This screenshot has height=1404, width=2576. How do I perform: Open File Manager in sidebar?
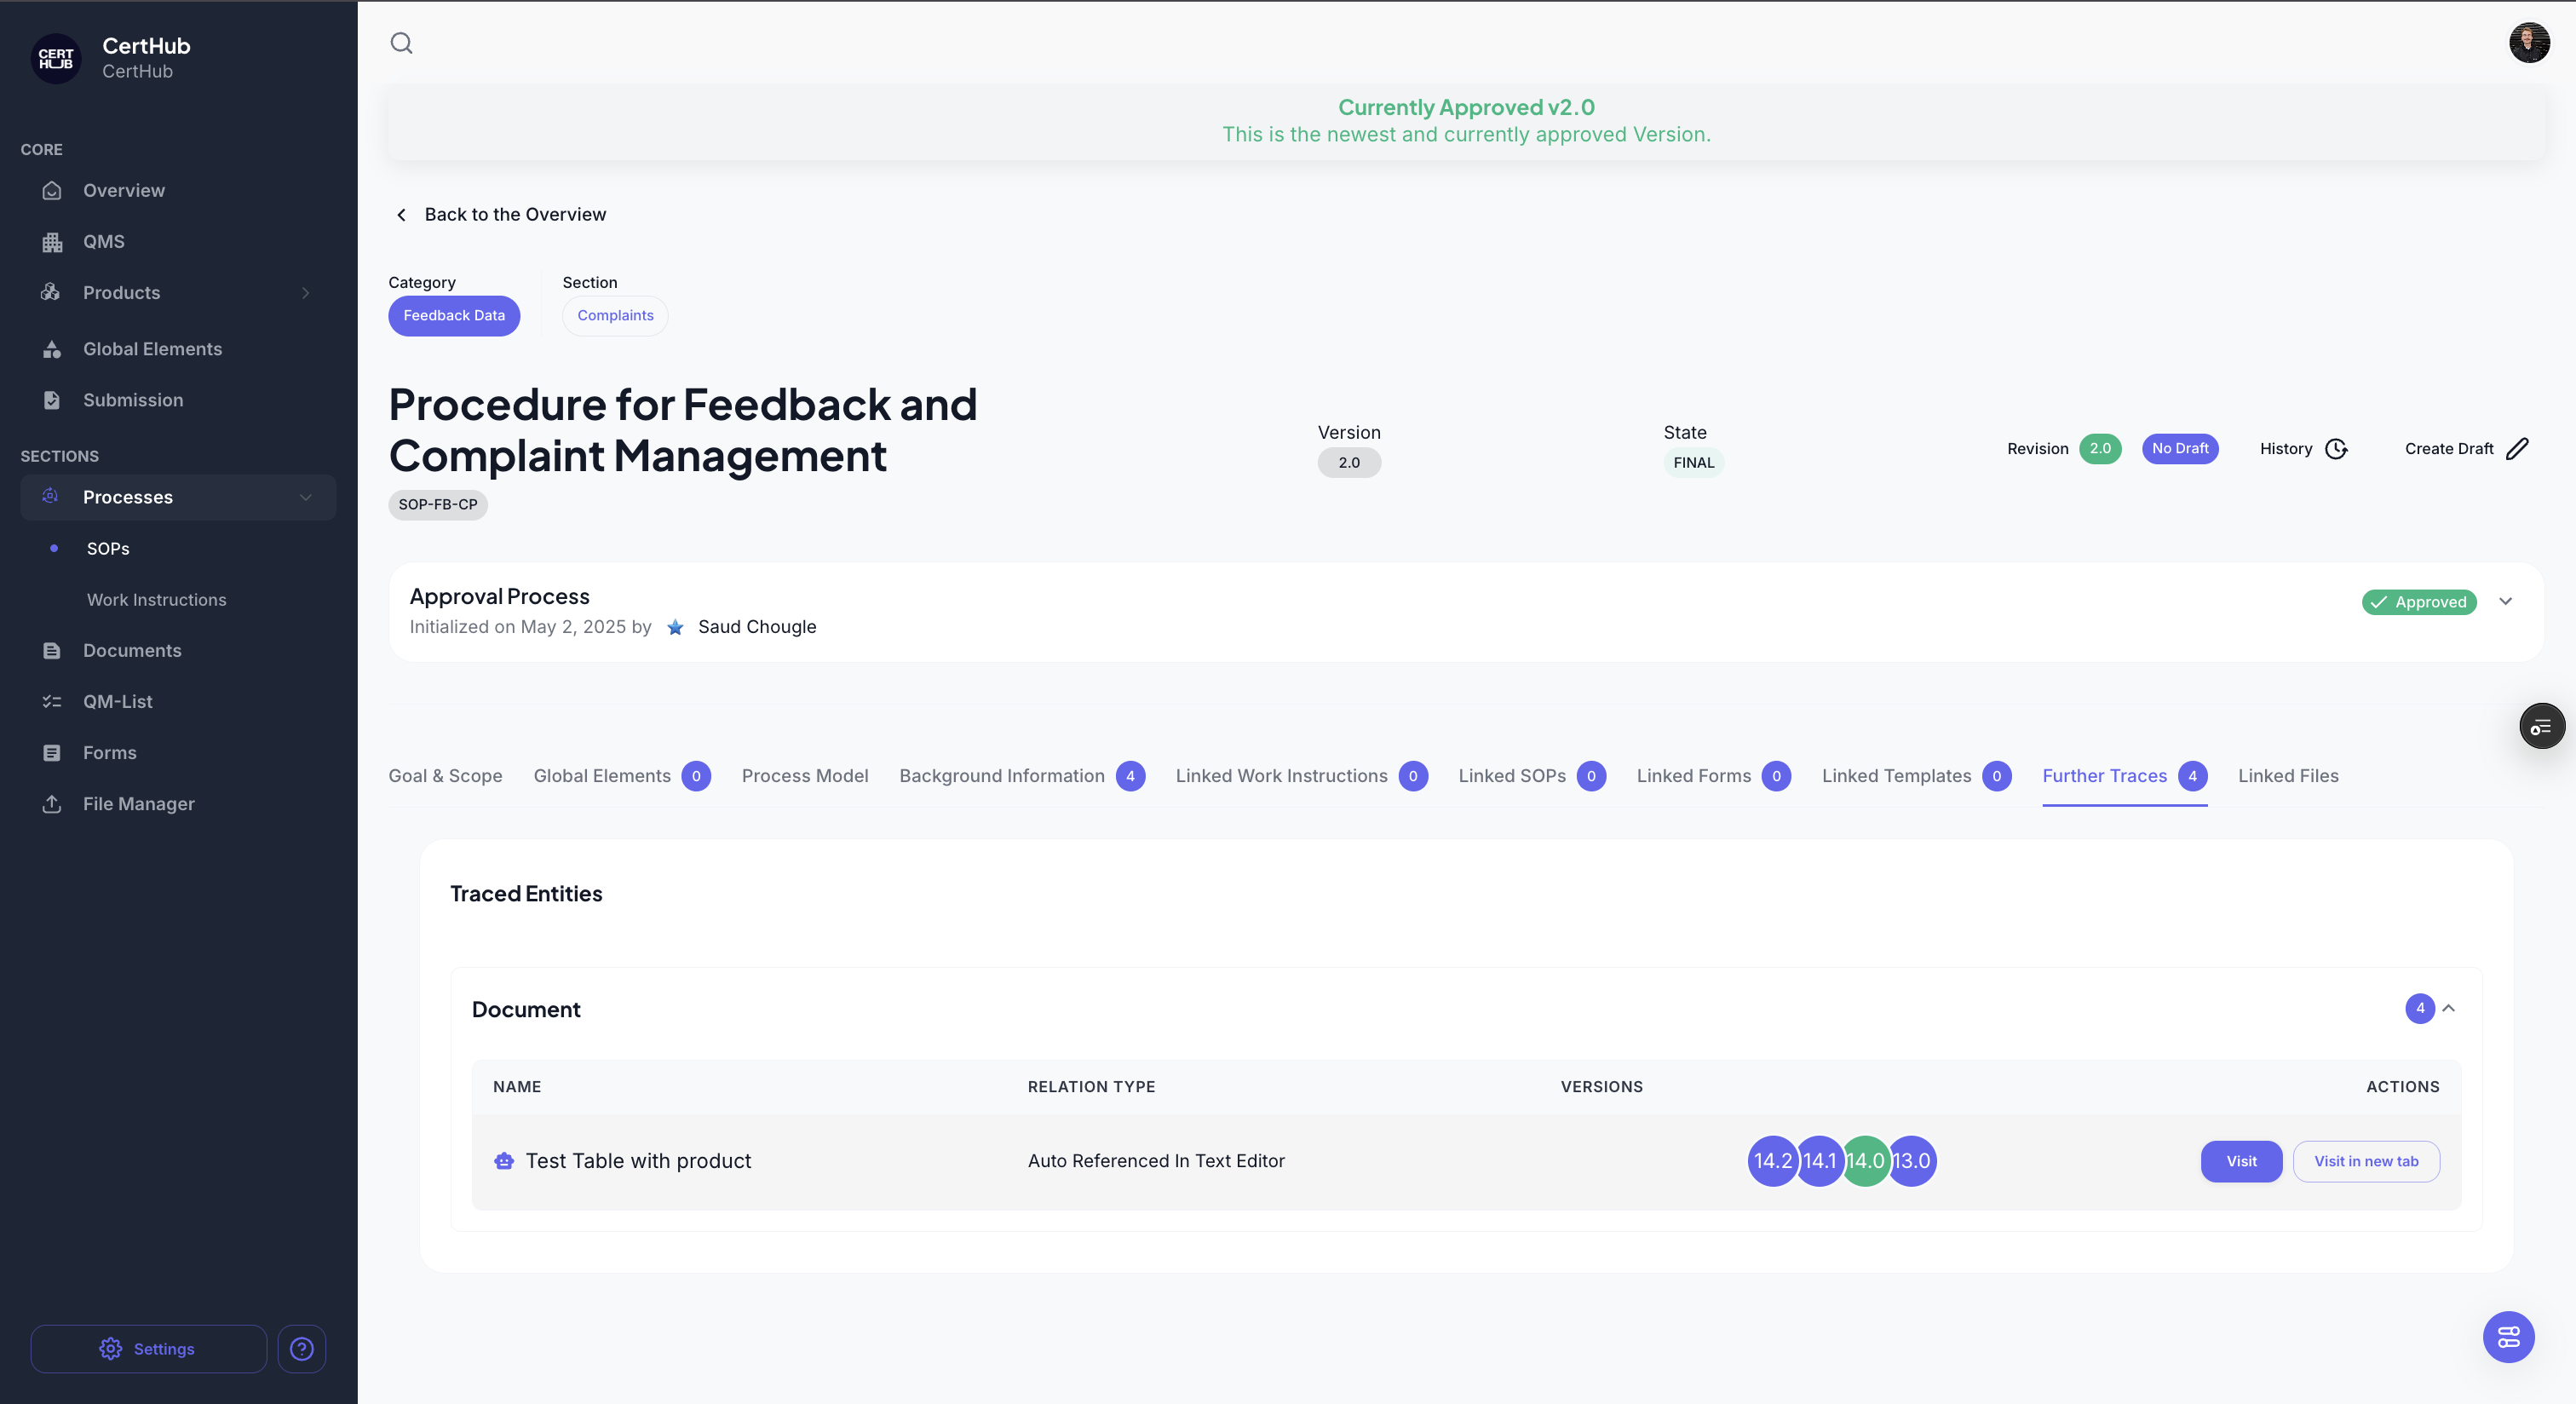[x=138, y=804]
